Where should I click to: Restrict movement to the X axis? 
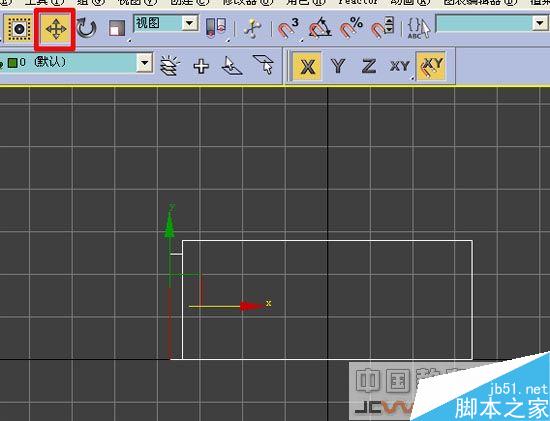coord(307,66)
